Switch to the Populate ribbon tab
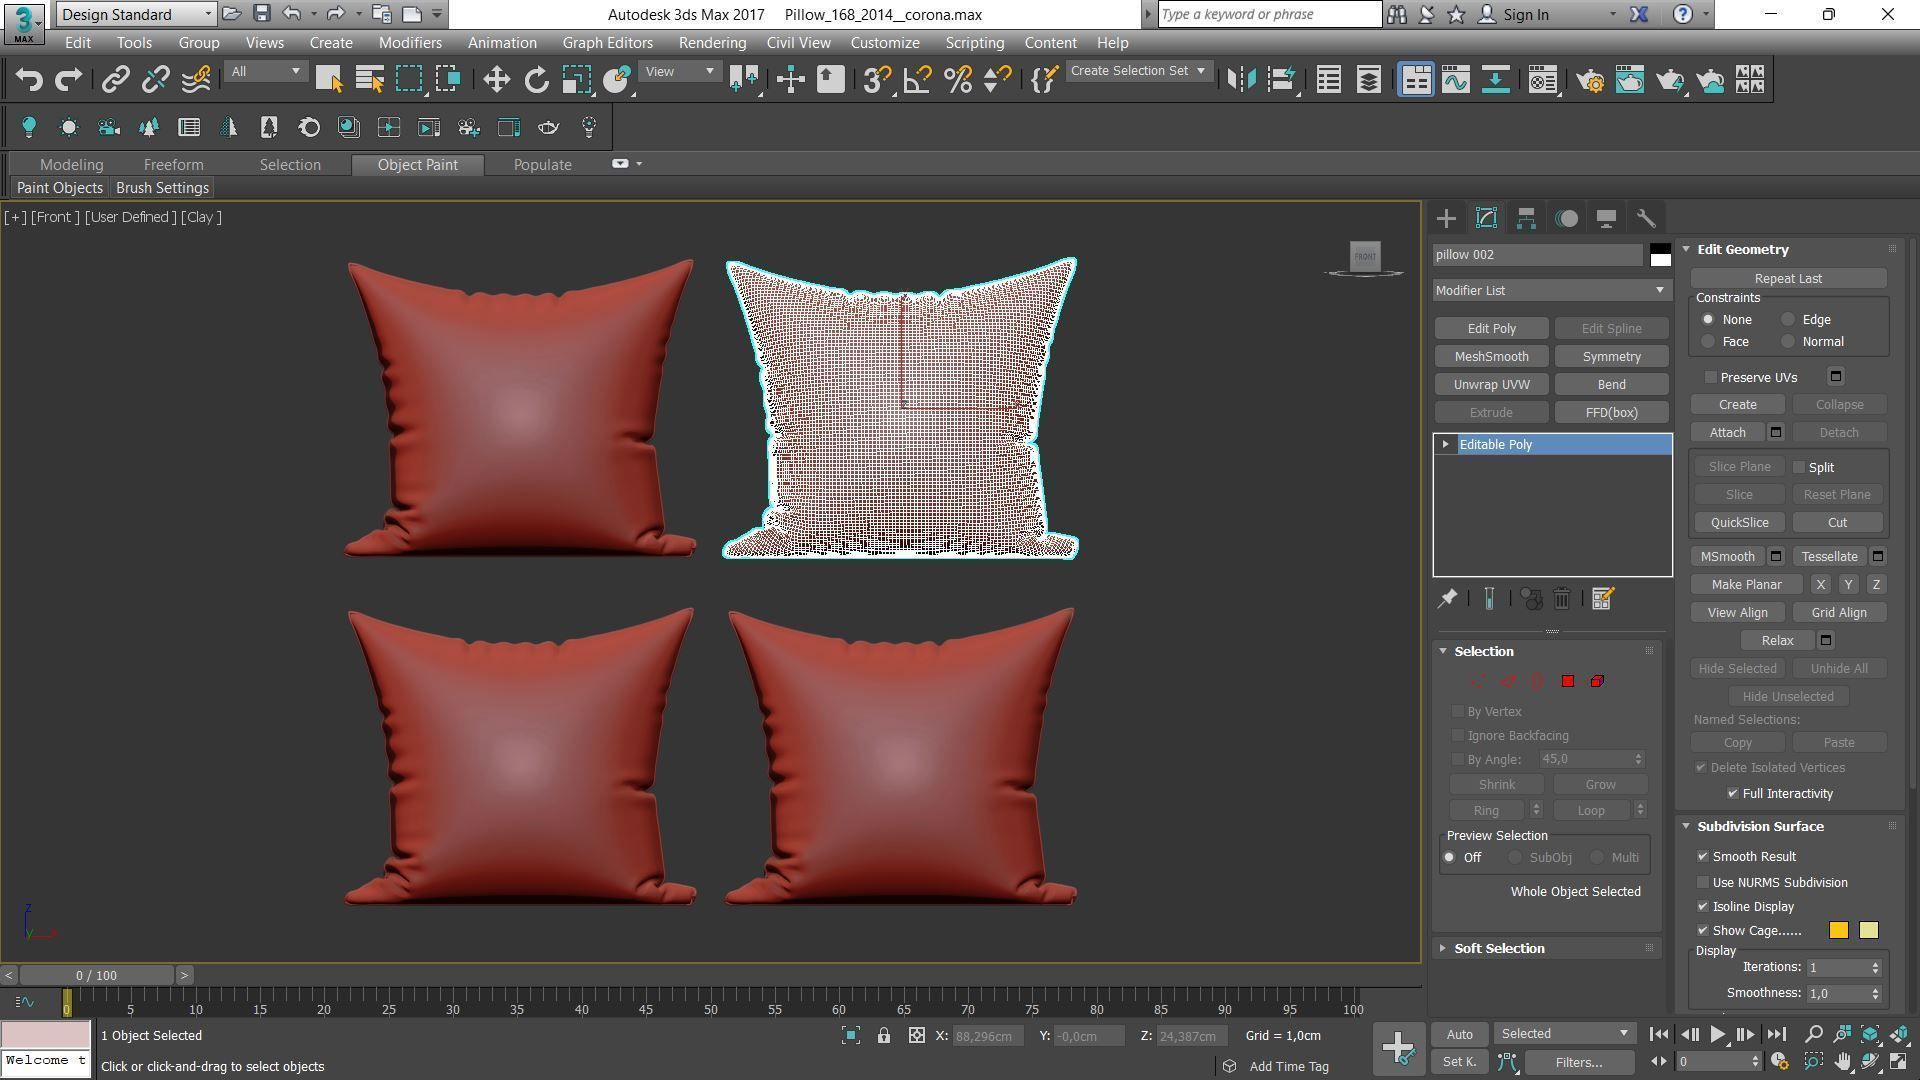The height and width of the screenshot is (1080, 1920). [x=543, y=165]
